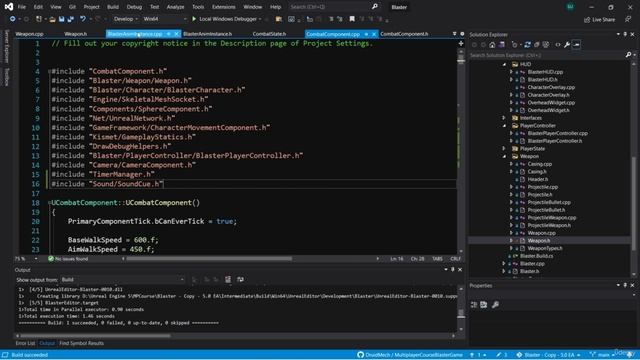Open Error List tab
The height and width of the screenshot is (360, 640).
click(x=25, y=343)
